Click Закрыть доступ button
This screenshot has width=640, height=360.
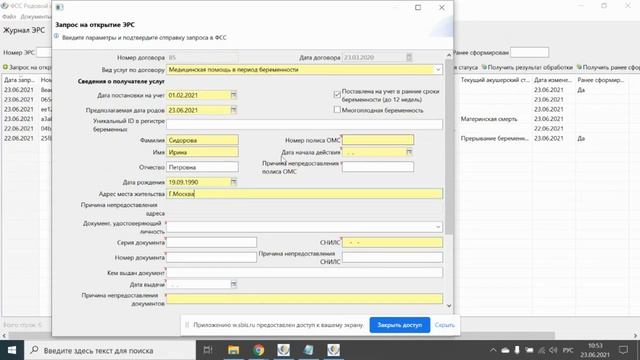pyautogui.click(x=400, y=325)
